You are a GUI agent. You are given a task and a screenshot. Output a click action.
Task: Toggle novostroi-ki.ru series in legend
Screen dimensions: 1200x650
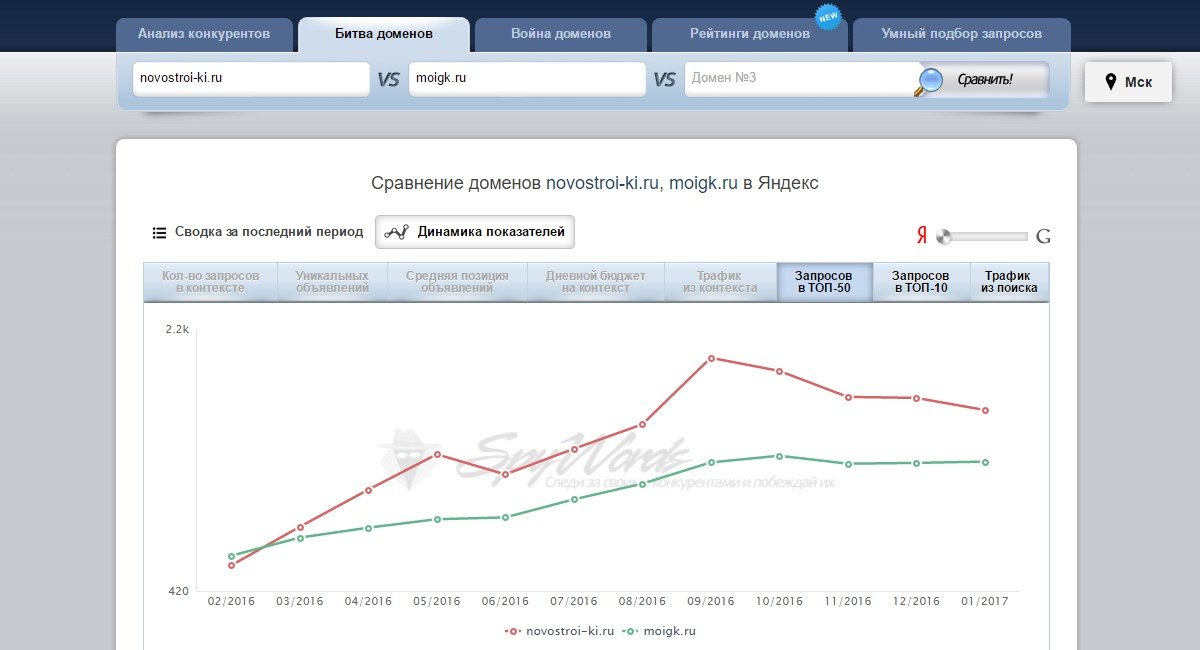(559, 631)
